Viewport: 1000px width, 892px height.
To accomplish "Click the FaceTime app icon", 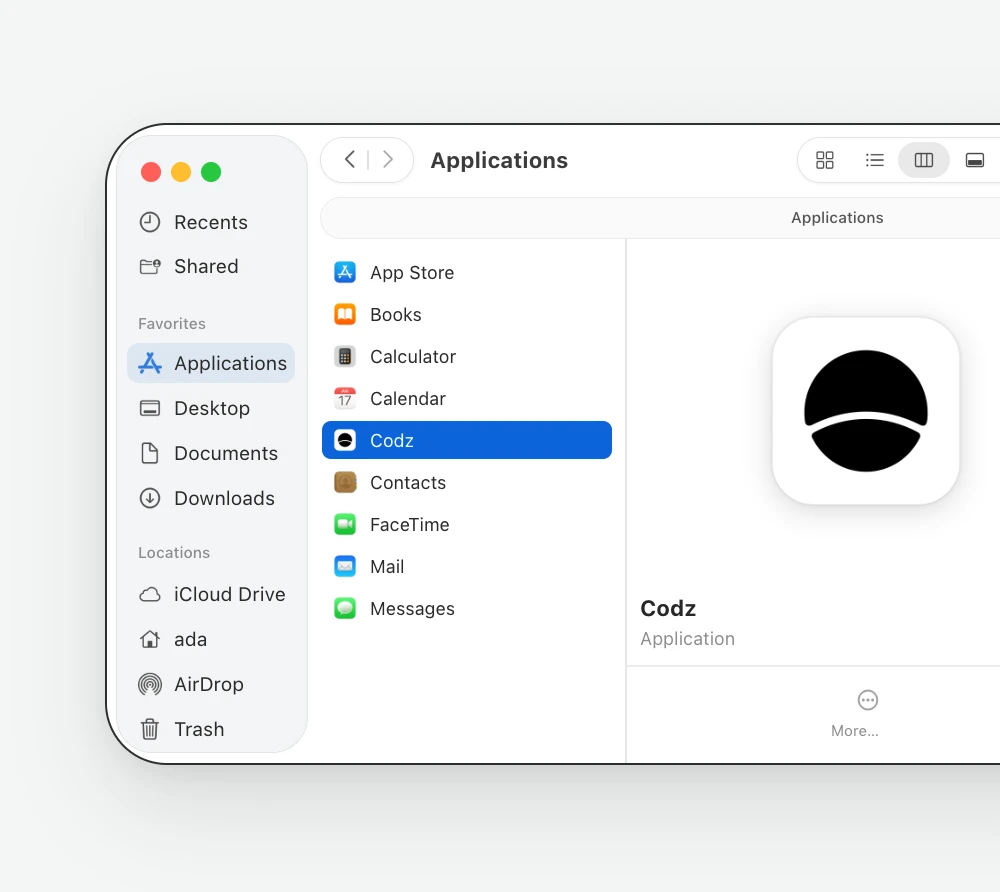I will click(345, 525).
